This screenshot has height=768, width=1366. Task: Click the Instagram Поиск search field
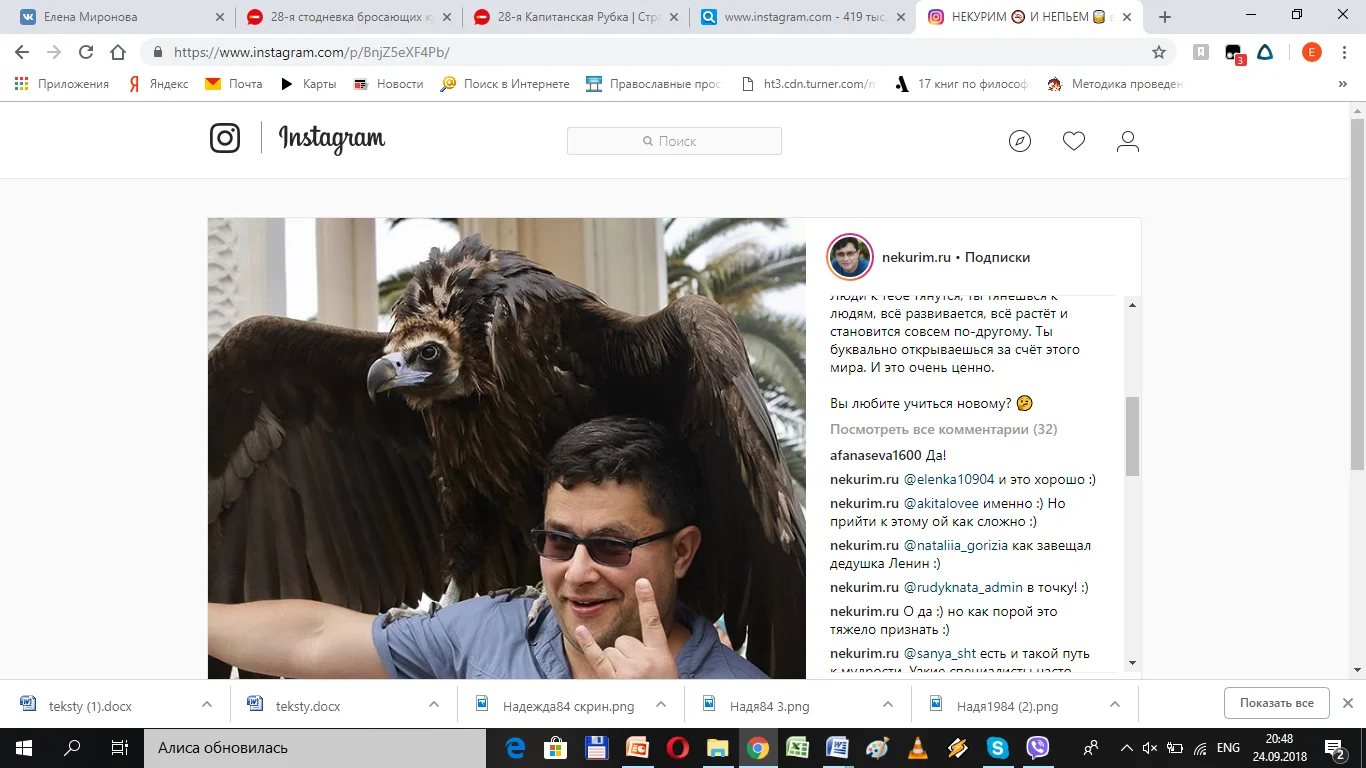point(674,141)
